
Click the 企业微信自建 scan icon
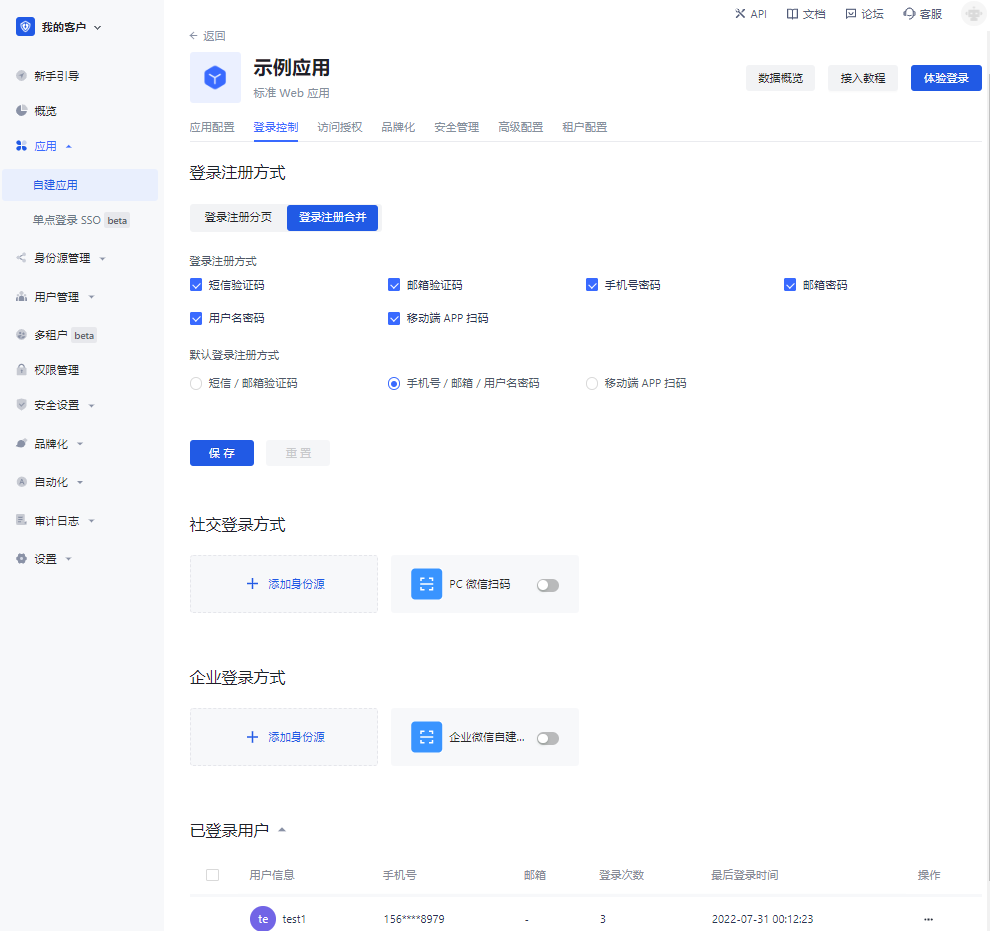[x=427, y=737]
